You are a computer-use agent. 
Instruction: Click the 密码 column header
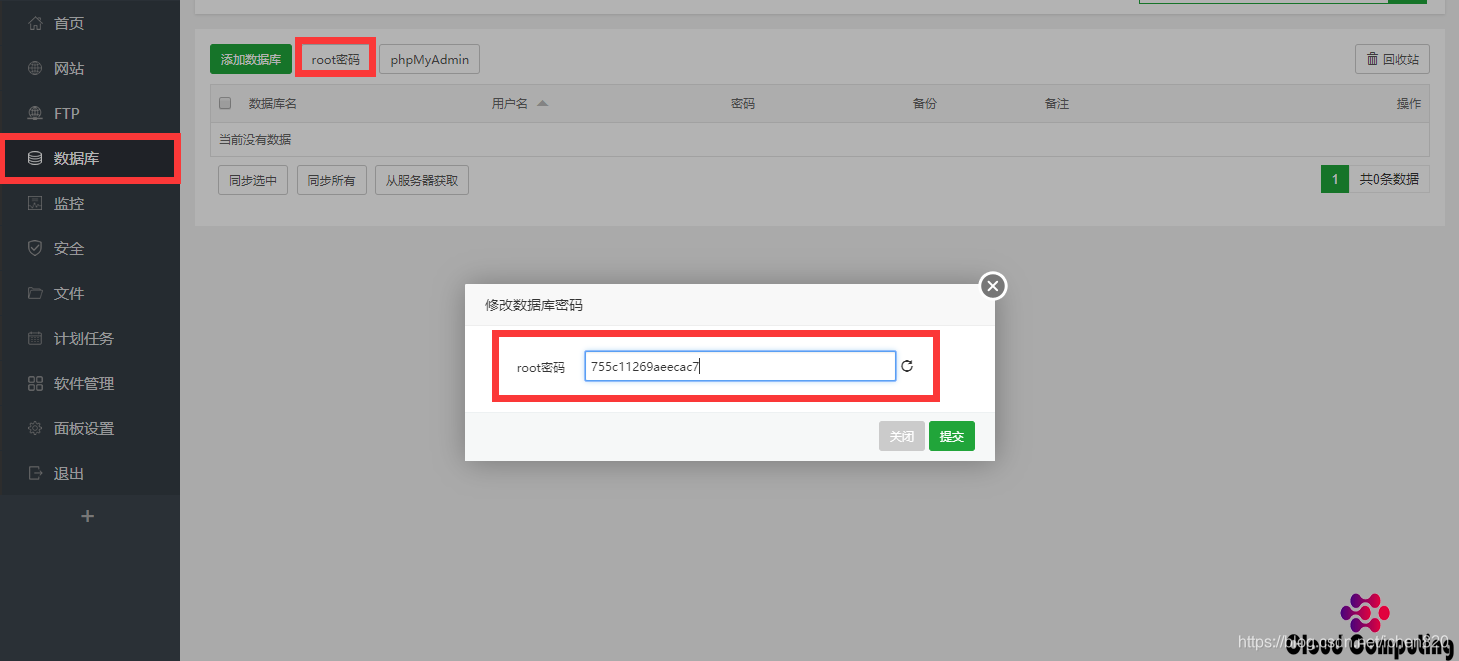click(743, 103)
